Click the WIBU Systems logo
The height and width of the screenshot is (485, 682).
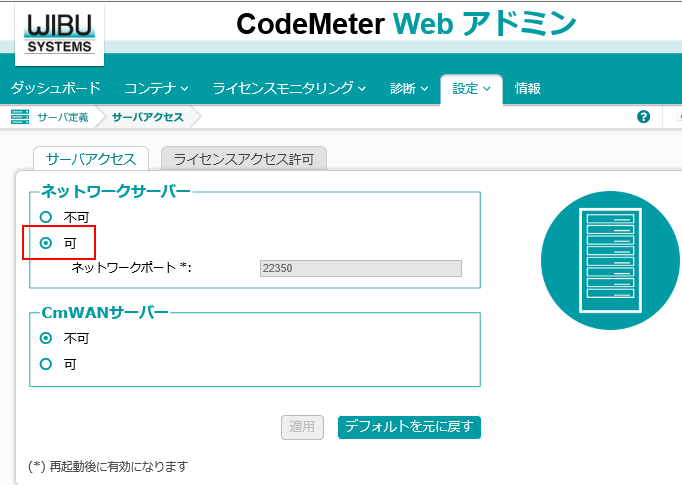click(59, 33)
